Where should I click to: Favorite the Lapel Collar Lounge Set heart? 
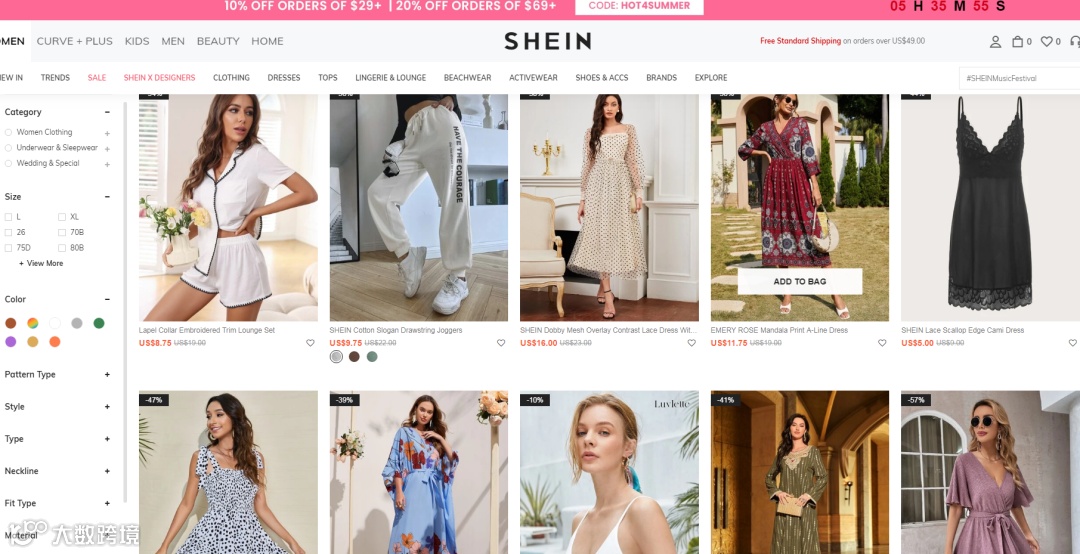tap(310, 342)
